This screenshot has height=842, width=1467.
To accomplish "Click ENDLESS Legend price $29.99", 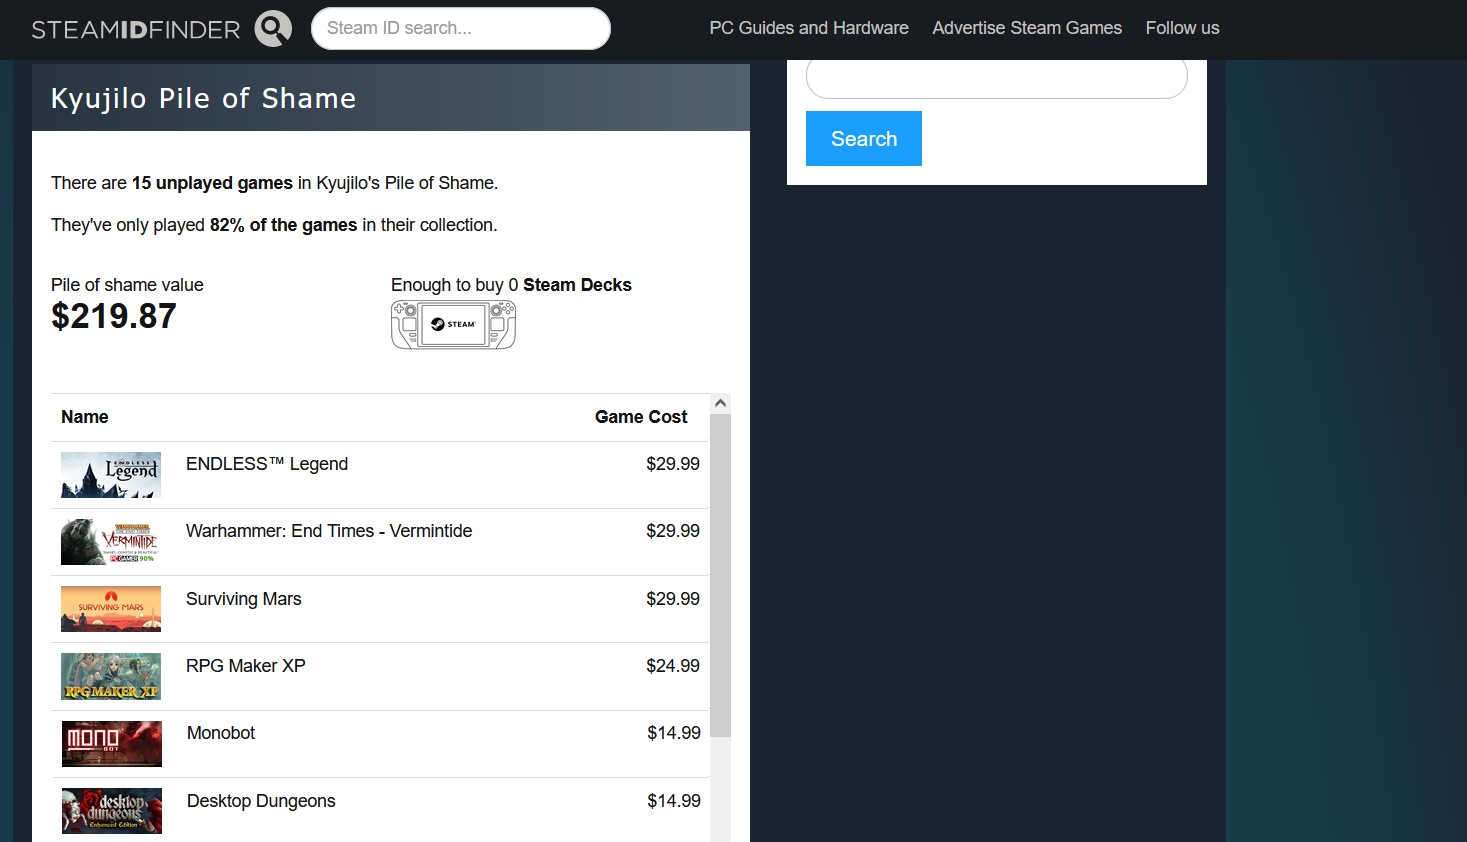I will tap(673, 464).
